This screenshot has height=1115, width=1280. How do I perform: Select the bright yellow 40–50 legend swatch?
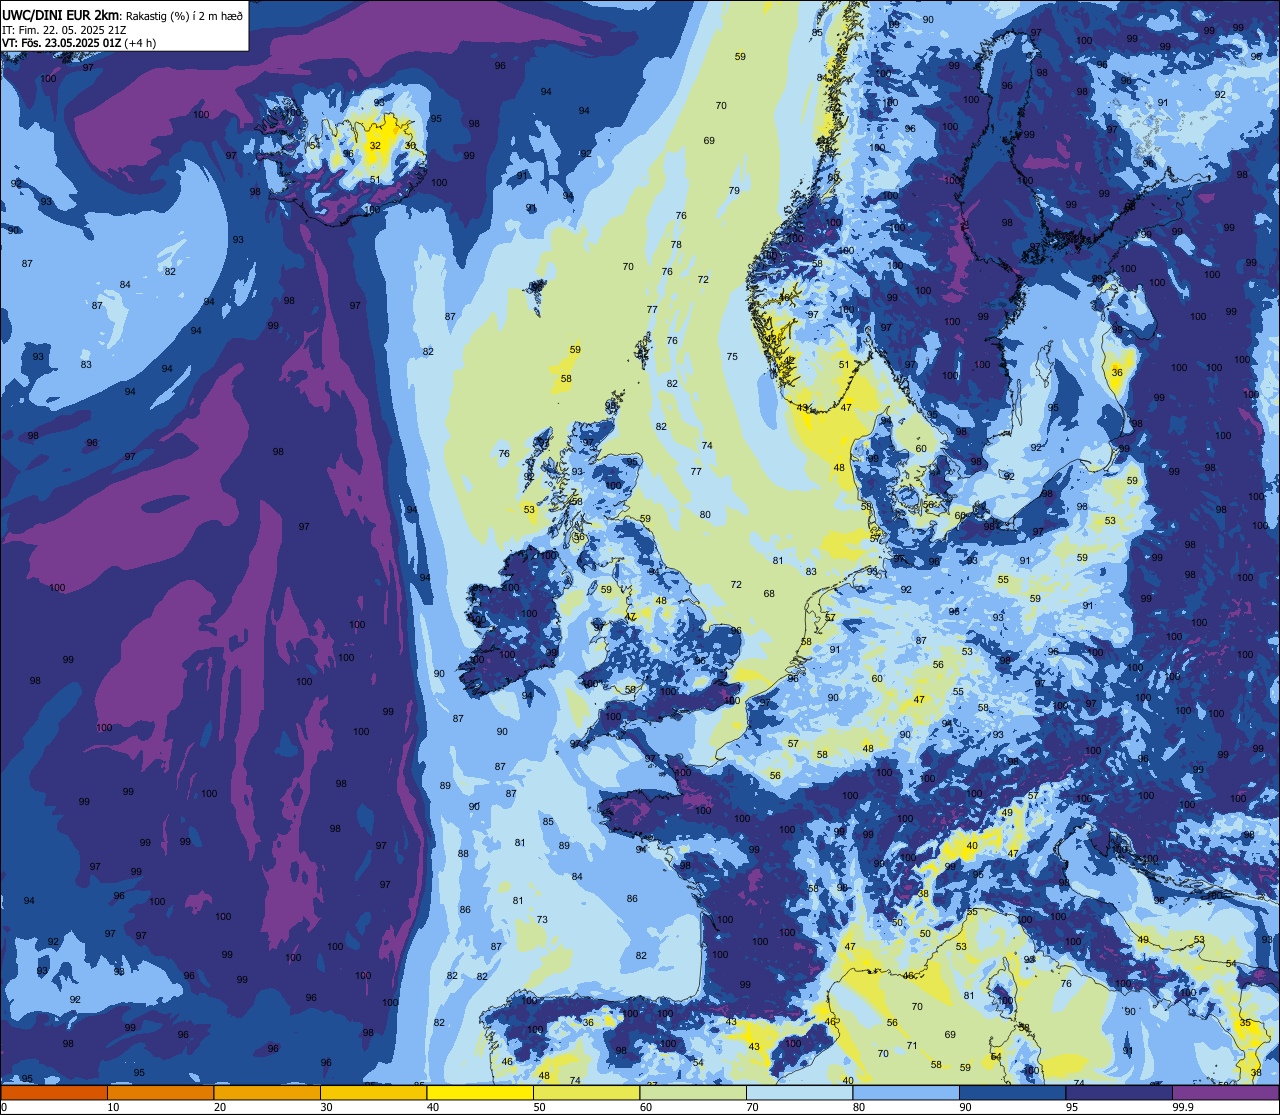tap(480, 1092)
